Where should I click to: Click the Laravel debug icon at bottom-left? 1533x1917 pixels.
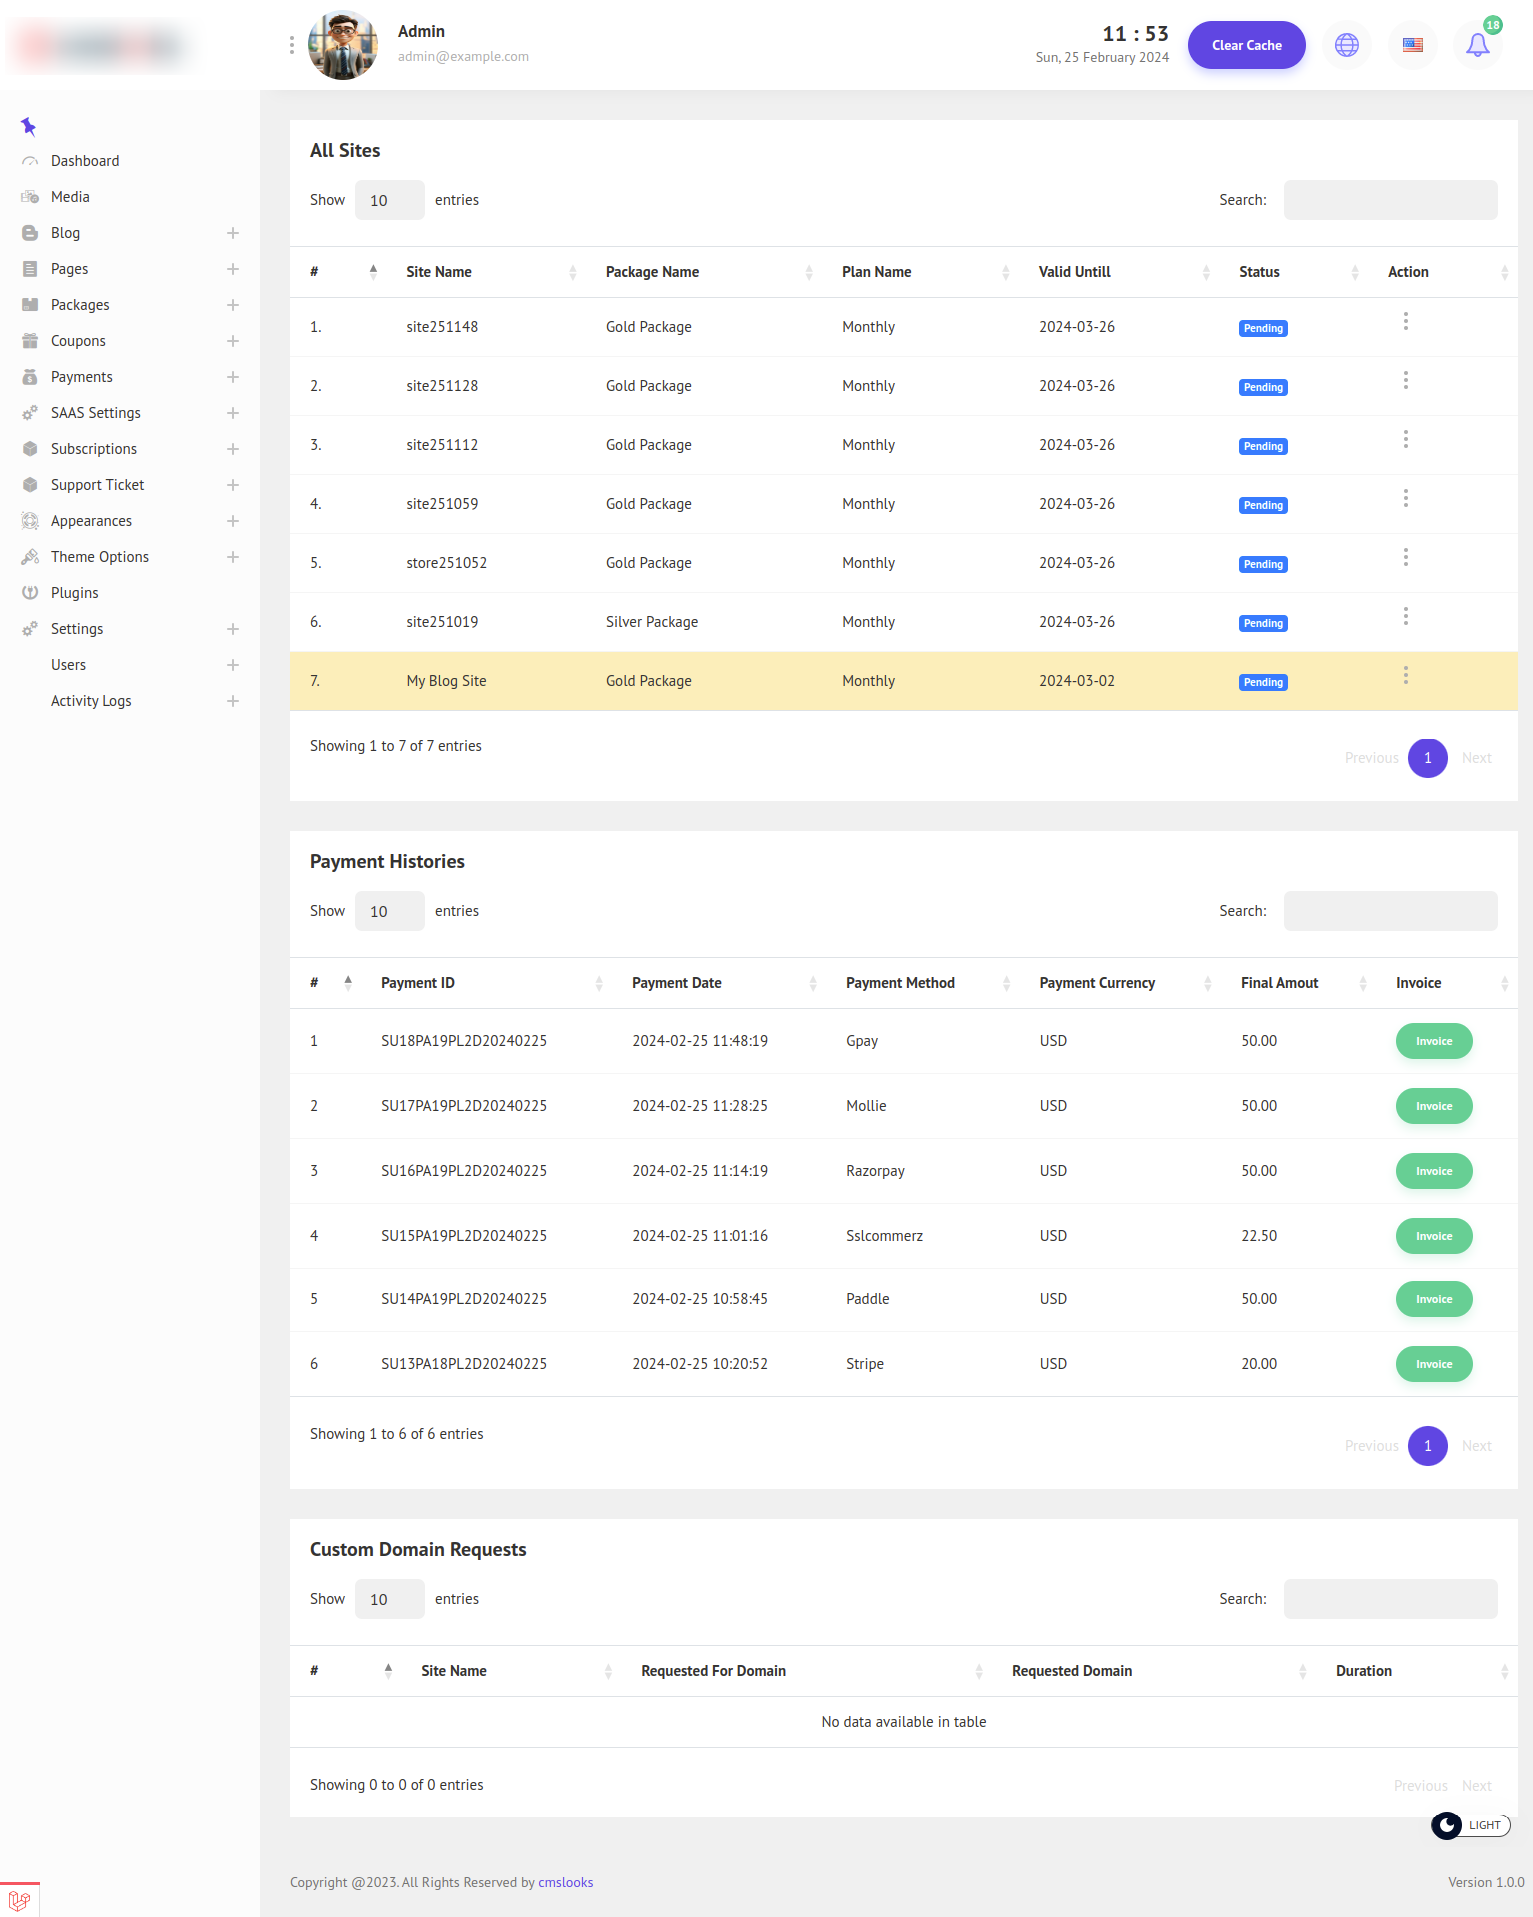coord(19,1899)
